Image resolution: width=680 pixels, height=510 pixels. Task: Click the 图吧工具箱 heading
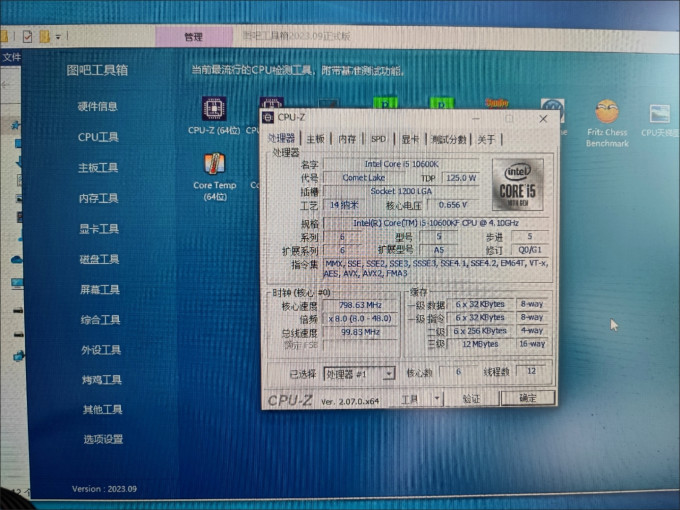pyautogui.click(x=97, y=70)
